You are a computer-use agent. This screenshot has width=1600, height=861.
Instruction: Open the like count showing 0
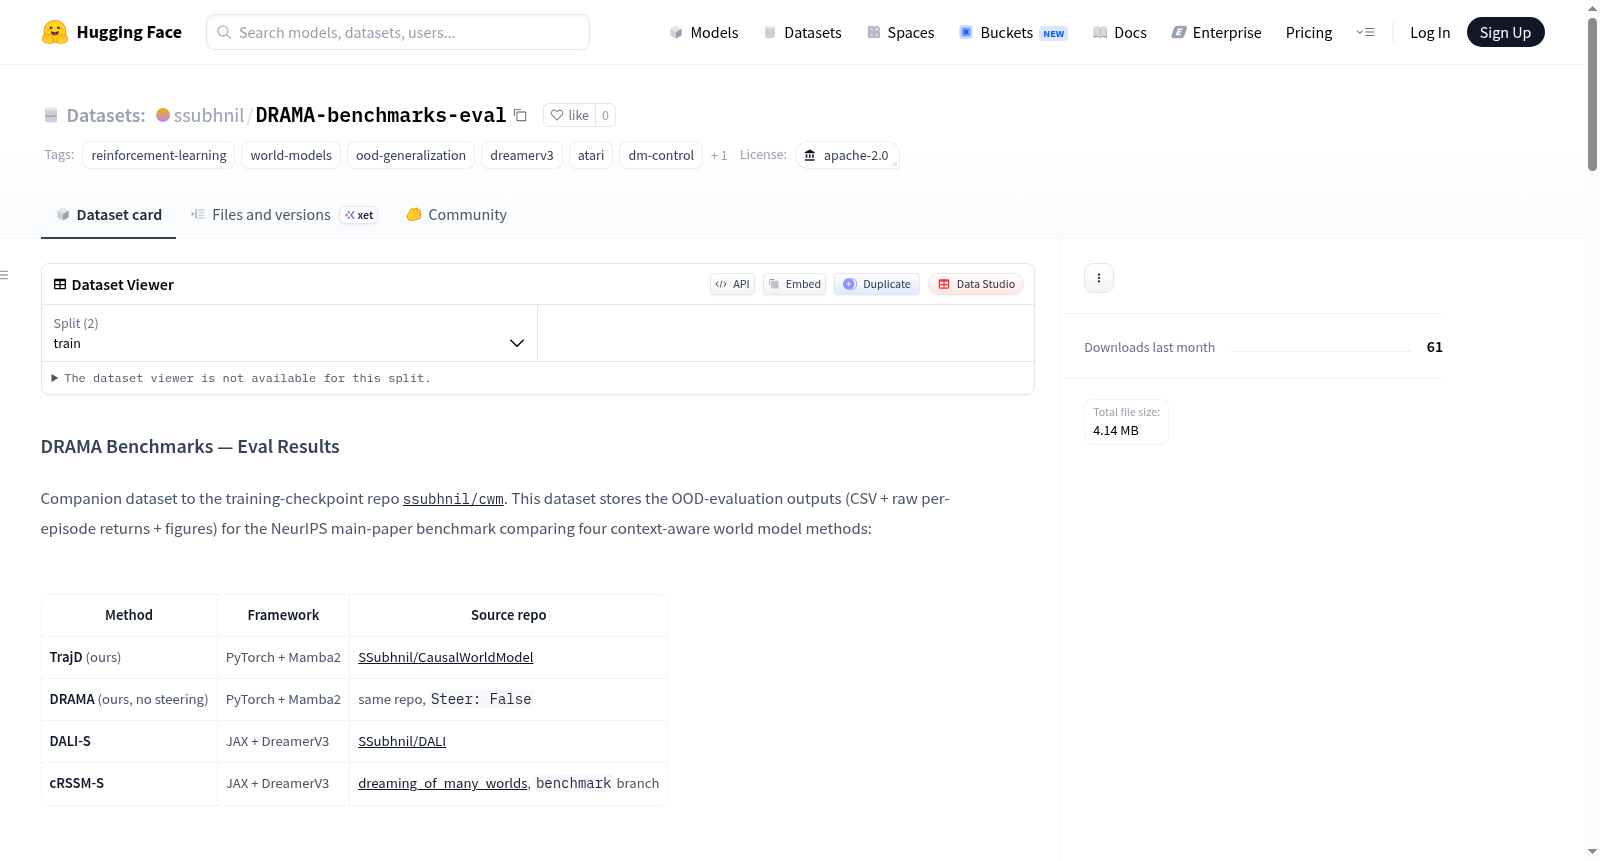pyautogui.click(x=605, y=115)
